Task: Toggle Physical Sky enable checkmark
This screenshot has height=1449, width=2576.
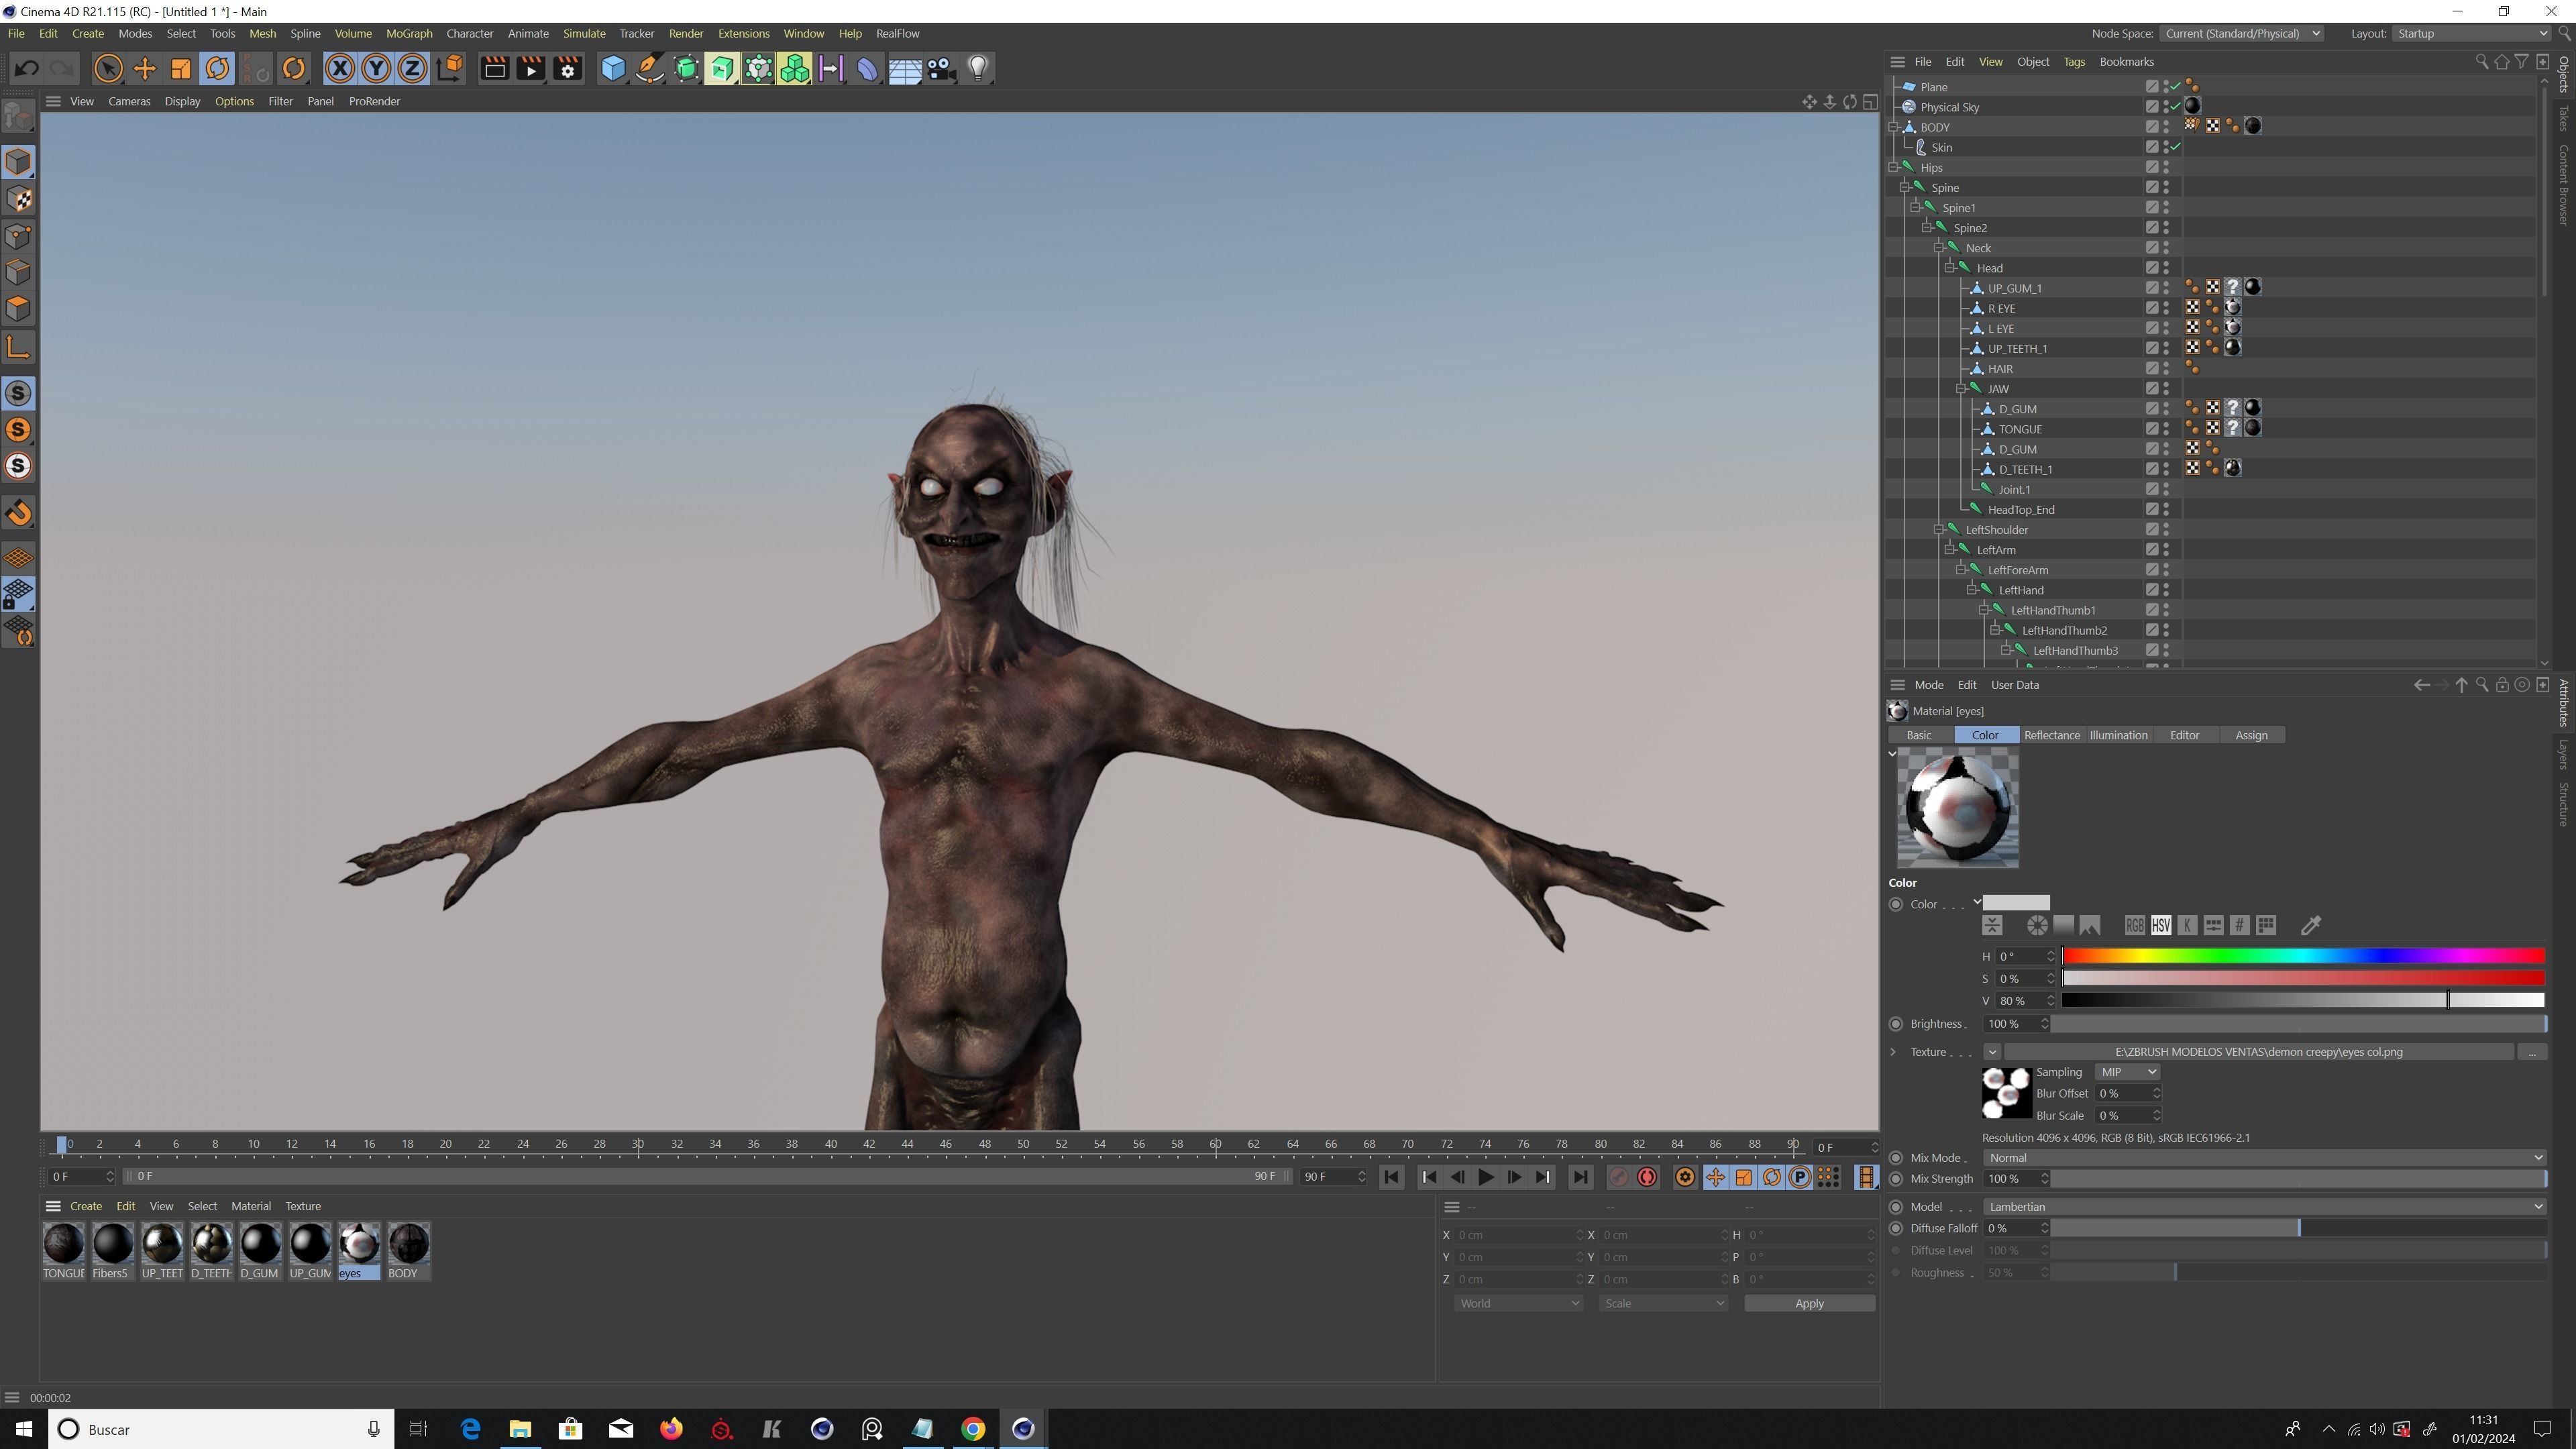Action: 2175,107
